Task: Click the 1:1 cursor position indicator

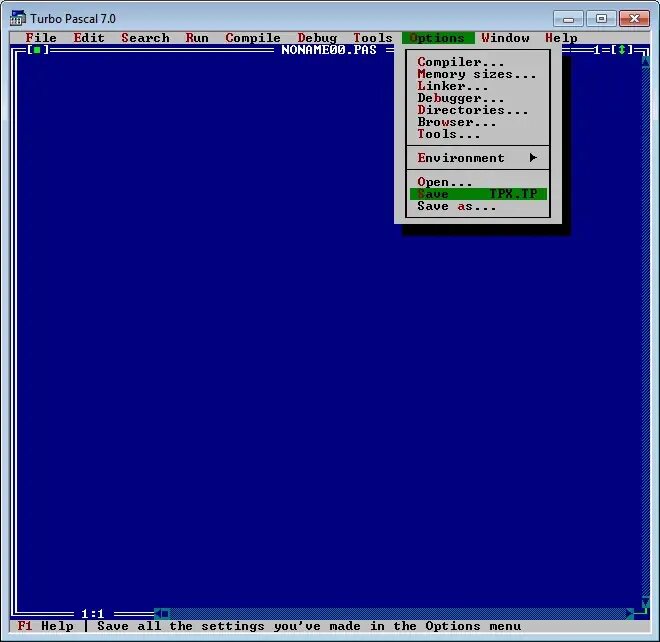Action: pyautogui.click(x=93, y=614)
